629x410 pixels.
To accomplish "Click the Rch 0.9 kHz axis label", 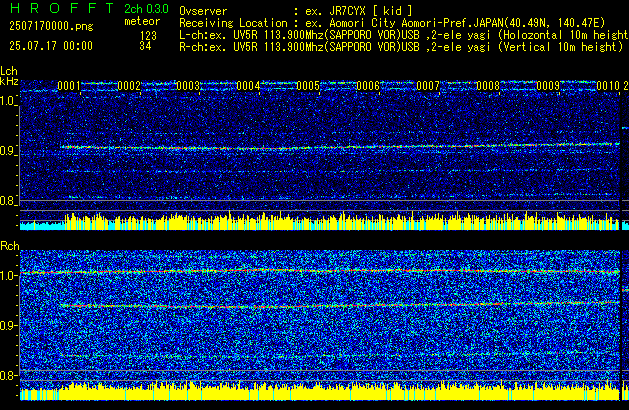I will pyautogui.click(x=8, y=325).
